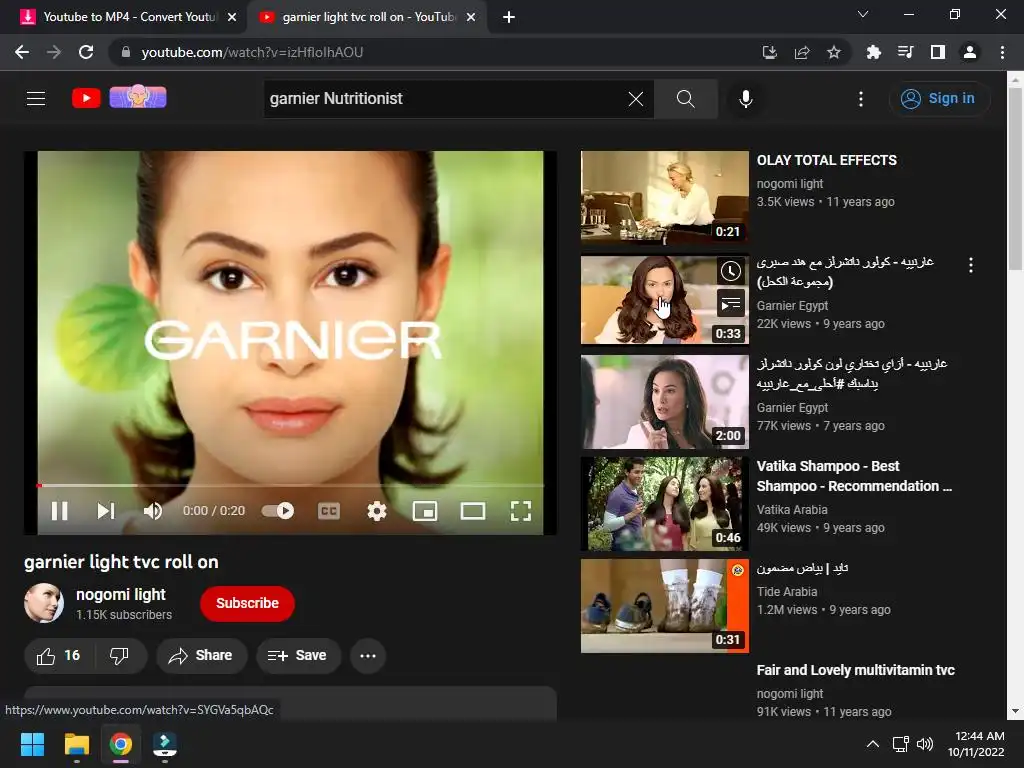The image size is (1024, 768).
Task: Select garnier light tvc roll on tab
Action: [x=369, y=17]
